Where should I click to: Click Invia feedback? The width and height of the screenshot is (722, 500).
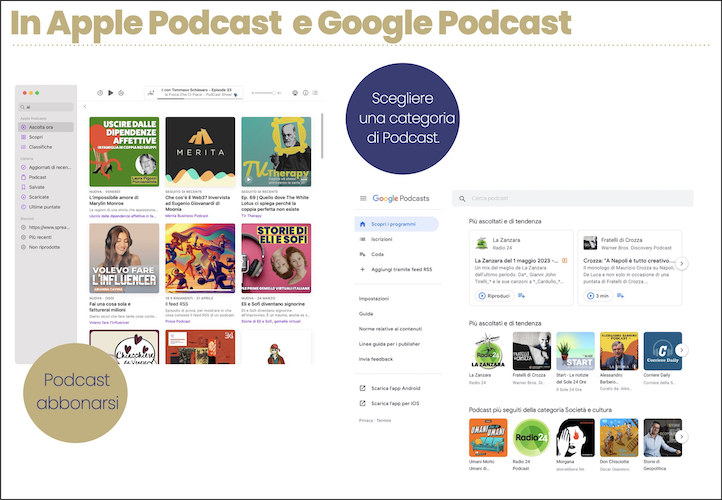tap(376, 359)
